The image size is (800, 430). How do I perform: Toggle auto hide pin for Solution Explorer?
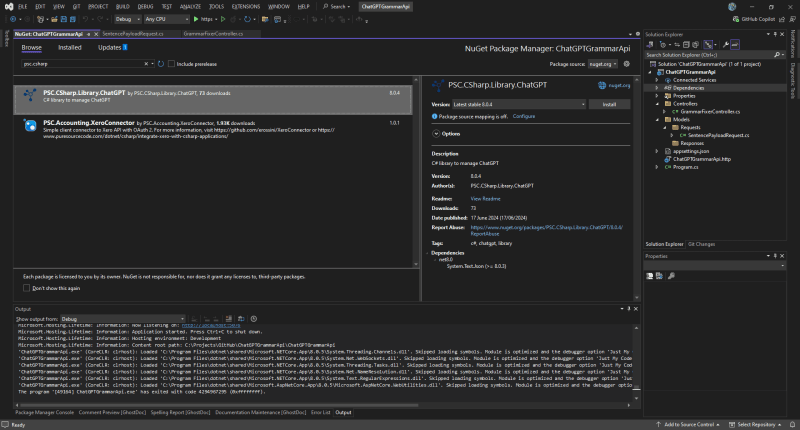tap(775, 34)
